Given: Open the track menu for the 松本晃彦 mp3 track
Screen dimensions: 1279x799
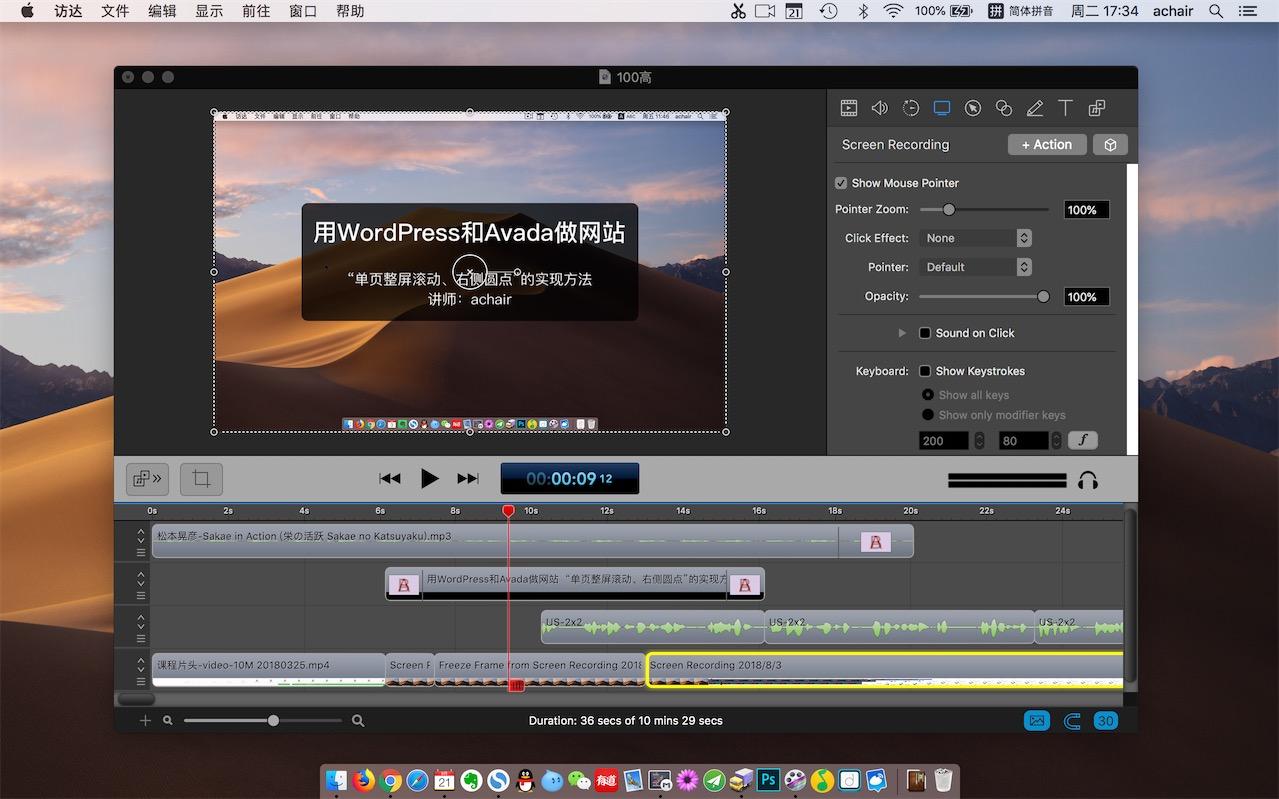Looking at the screenshot, I should 141,552.
